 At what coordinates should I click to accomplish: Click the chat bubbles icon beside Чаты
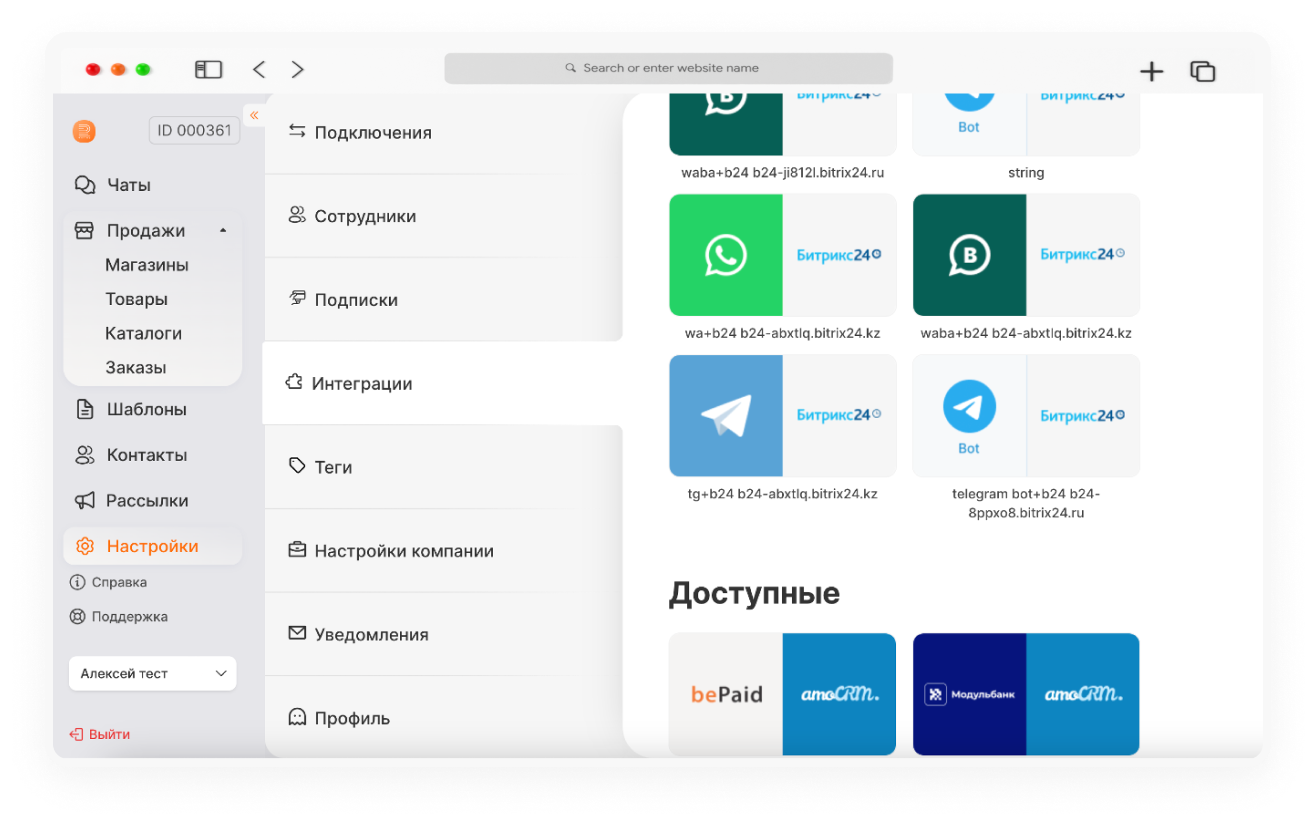(85, 185)
